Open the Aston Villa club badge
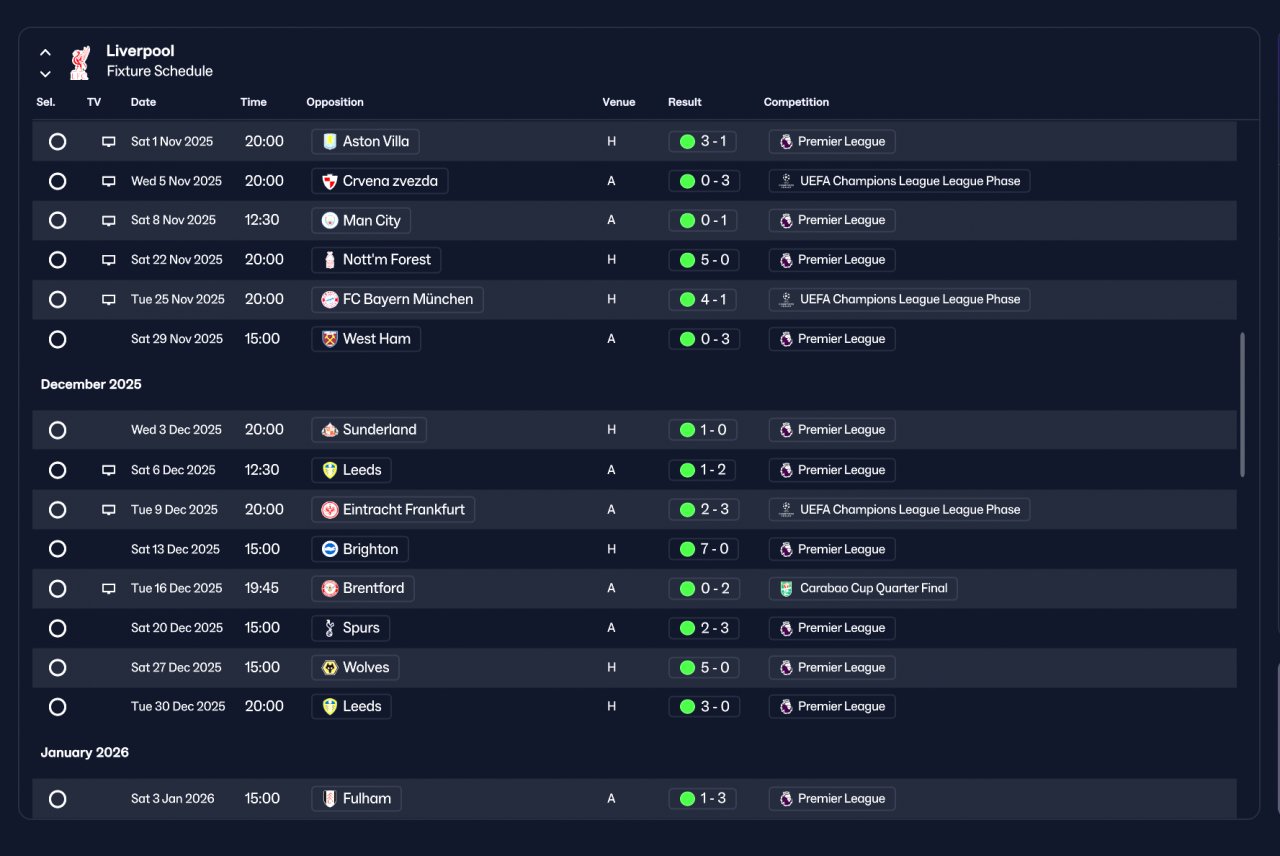Image resolution: width=1280 pixels, height=856 pixels. coord(330,141)
